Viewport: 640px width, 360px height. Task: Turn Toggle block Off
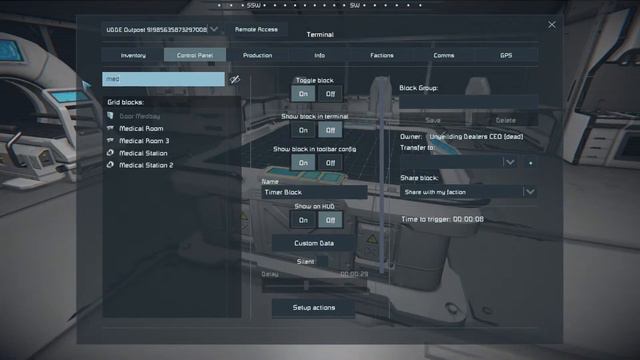(330, 94)
